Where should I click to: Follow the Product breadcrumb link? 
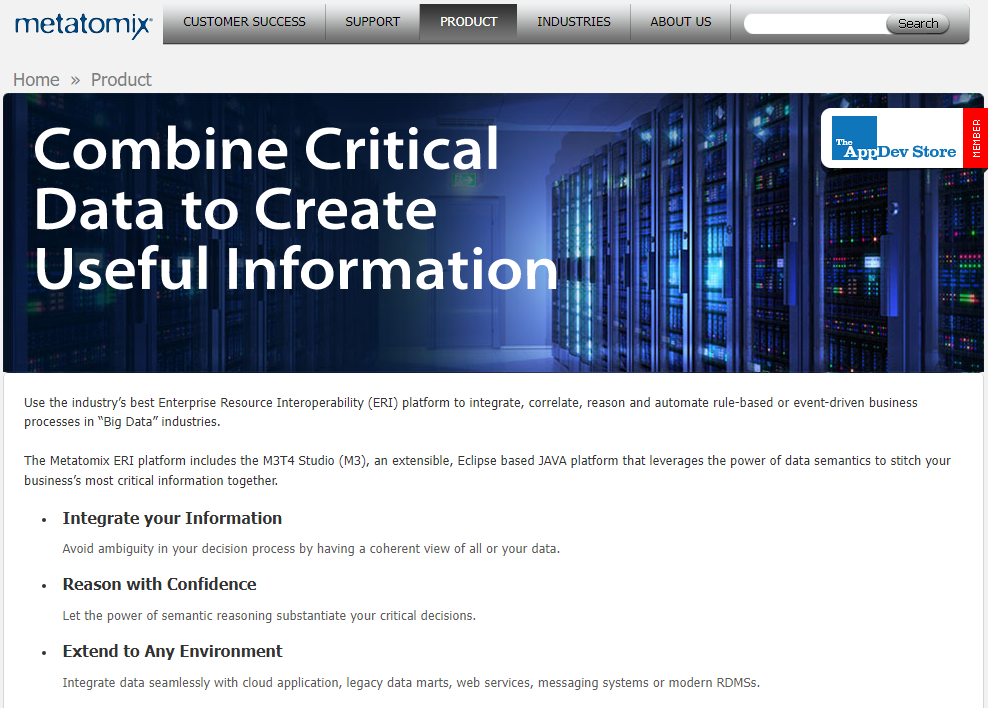coord(121,80)
